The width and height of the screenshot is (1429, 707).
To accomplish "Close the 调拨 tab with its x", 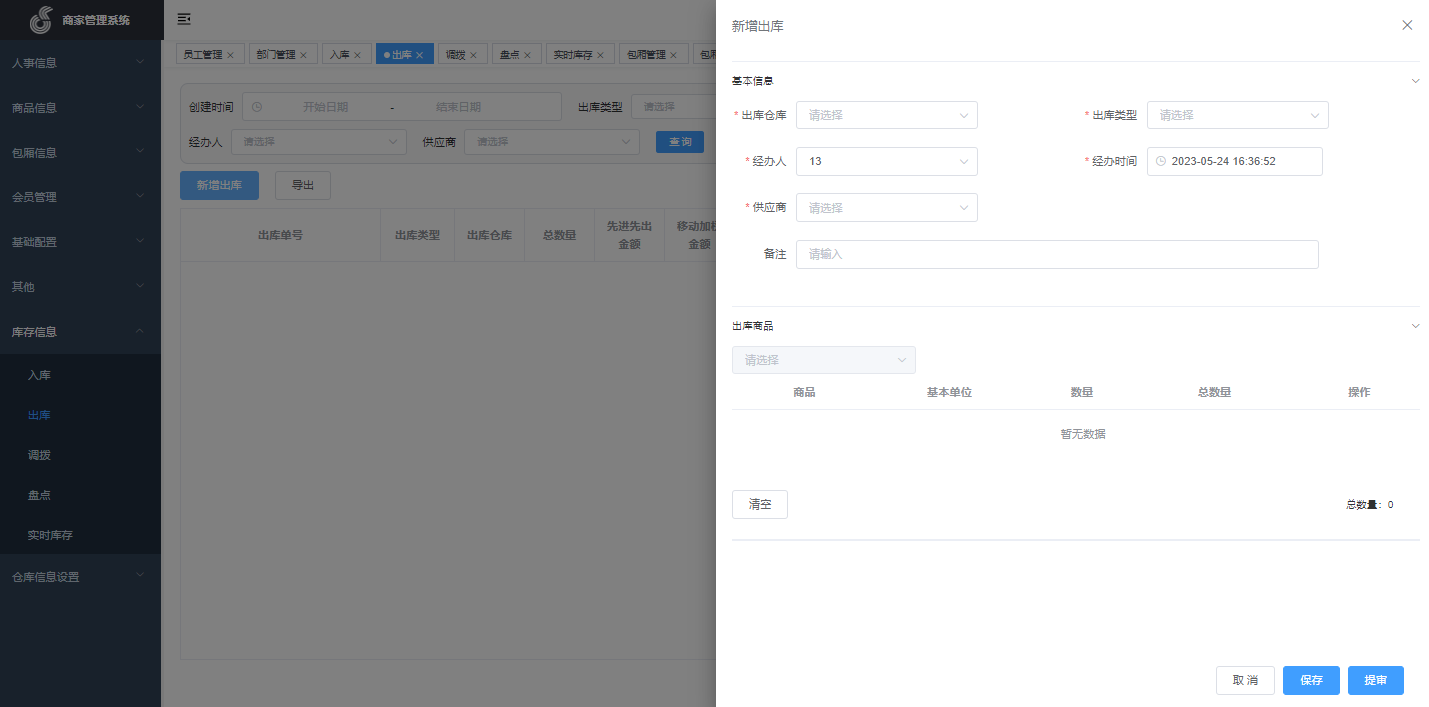I will click(x=474, y=55).
